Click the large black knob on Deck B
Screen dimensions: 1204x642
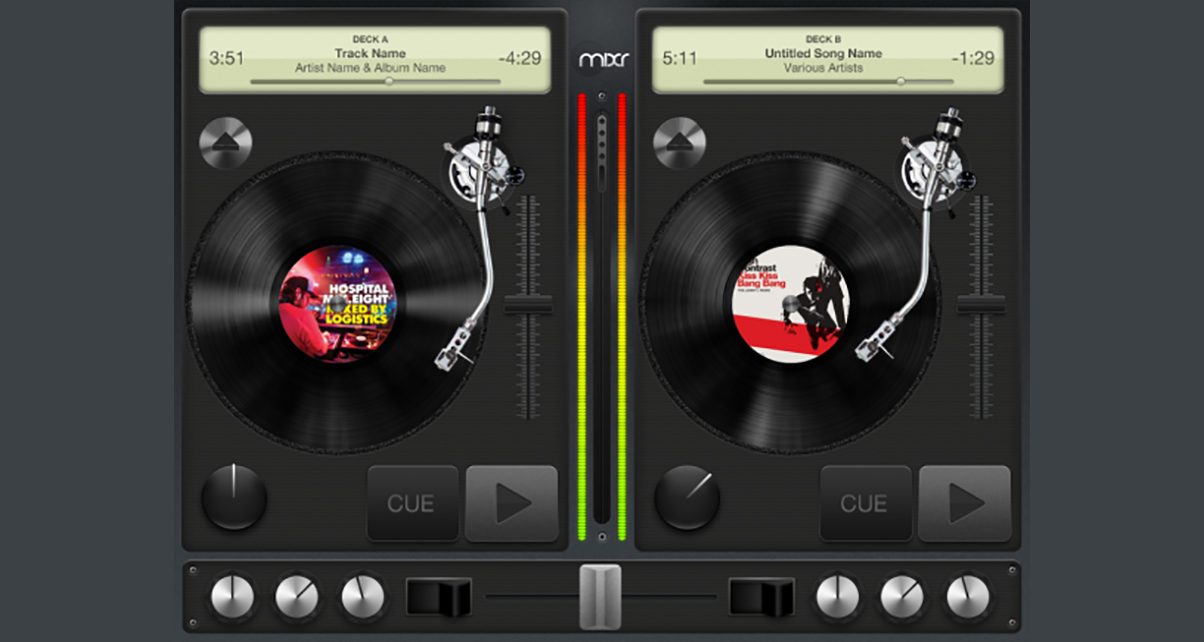pos(687,497)
